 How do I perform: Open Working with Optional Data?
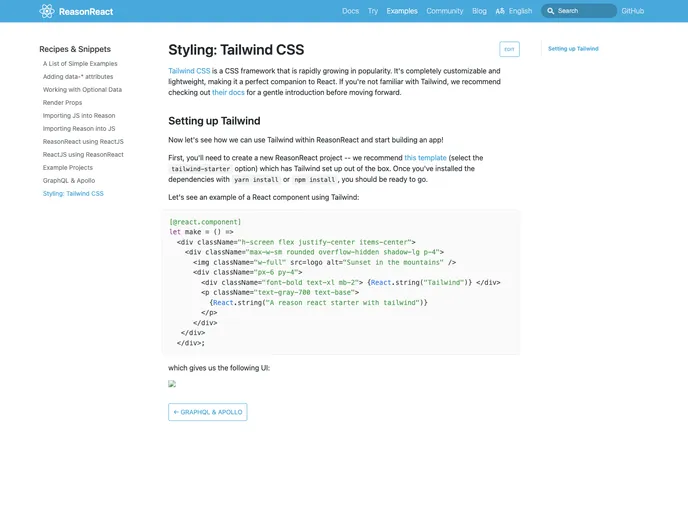(x=82, y=90)
